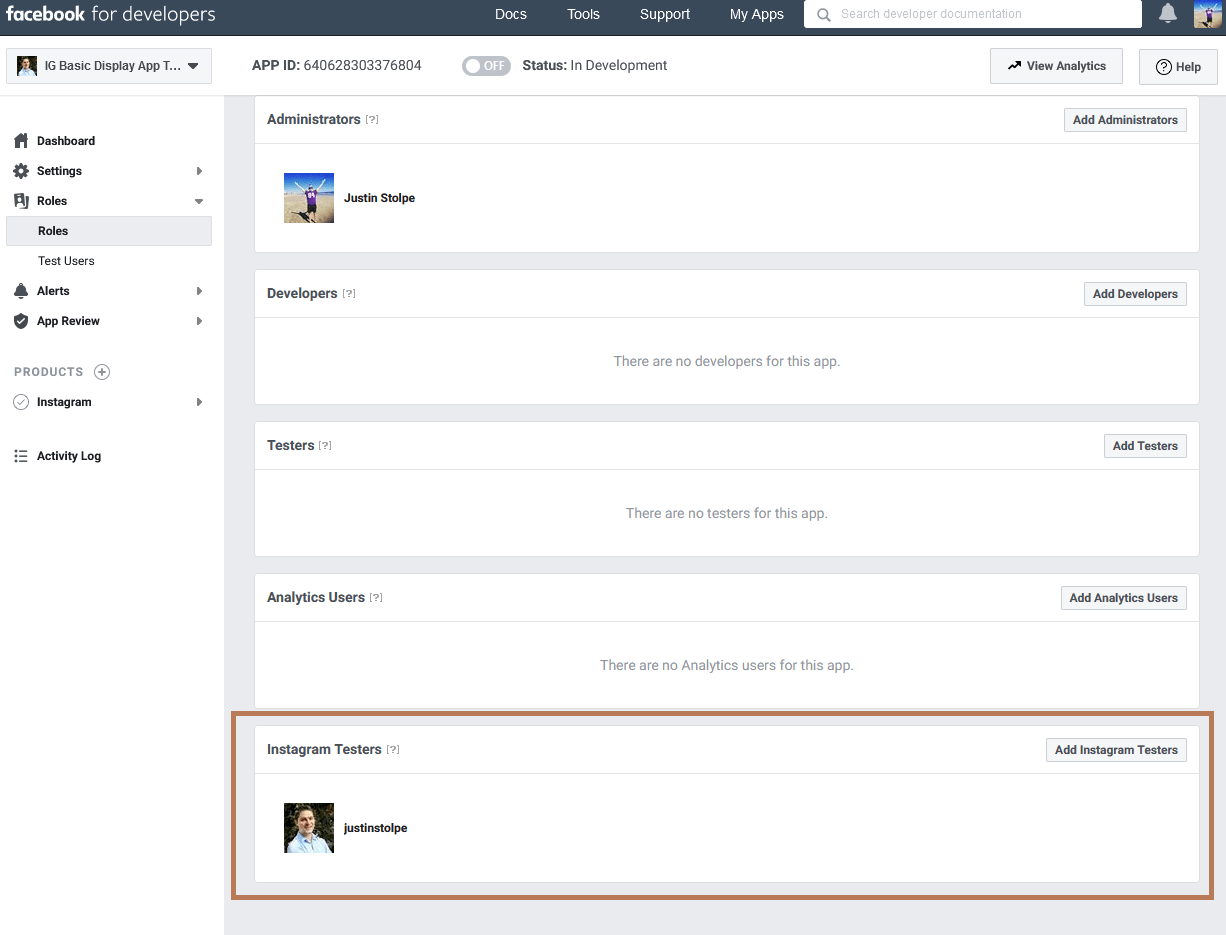Expand the Instagram product arrow
The image size is (1226, 935).
click(199, 402)
